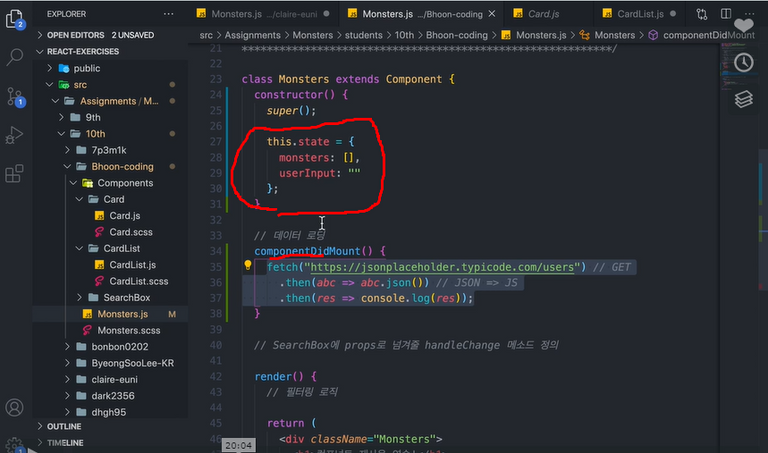The height and width of the screenshot is (453, 768).
Task: Open editor more actions ellipsis
Action: click(749, 14)
